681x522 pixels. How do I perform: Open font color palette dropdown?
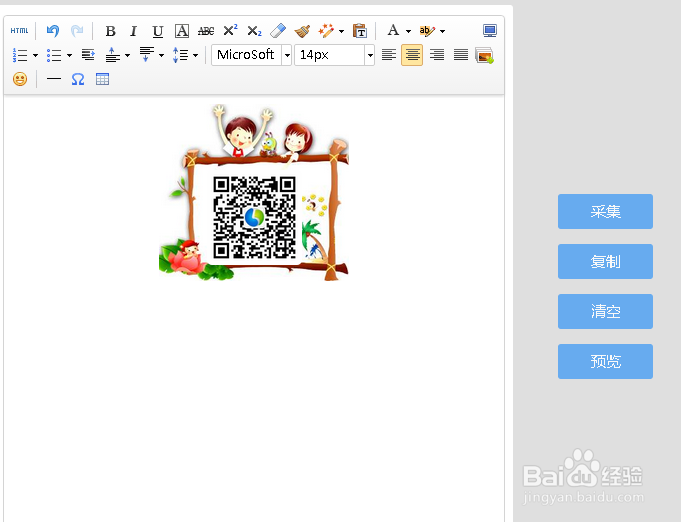[x=408, y=31]
